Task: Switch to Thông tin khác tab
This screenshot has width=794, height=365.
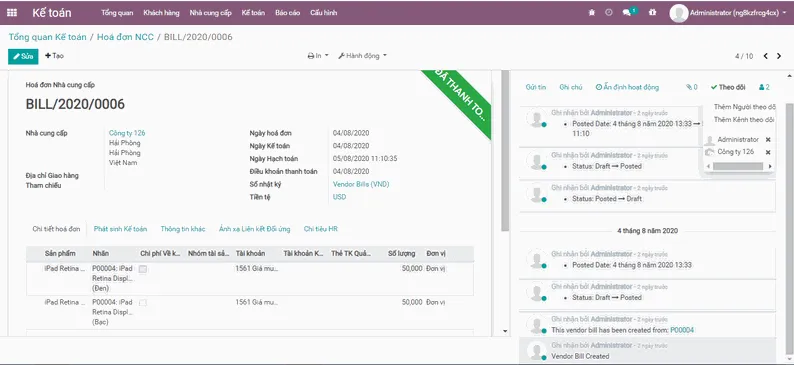Action: [x=183, y=229]
